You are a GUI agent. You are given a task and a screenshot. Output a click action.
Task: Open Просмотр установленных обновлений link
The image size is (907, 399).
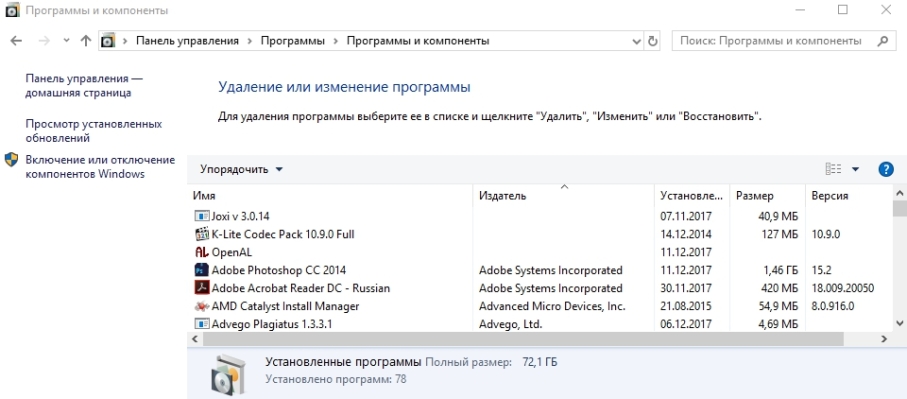coord(94,131)
